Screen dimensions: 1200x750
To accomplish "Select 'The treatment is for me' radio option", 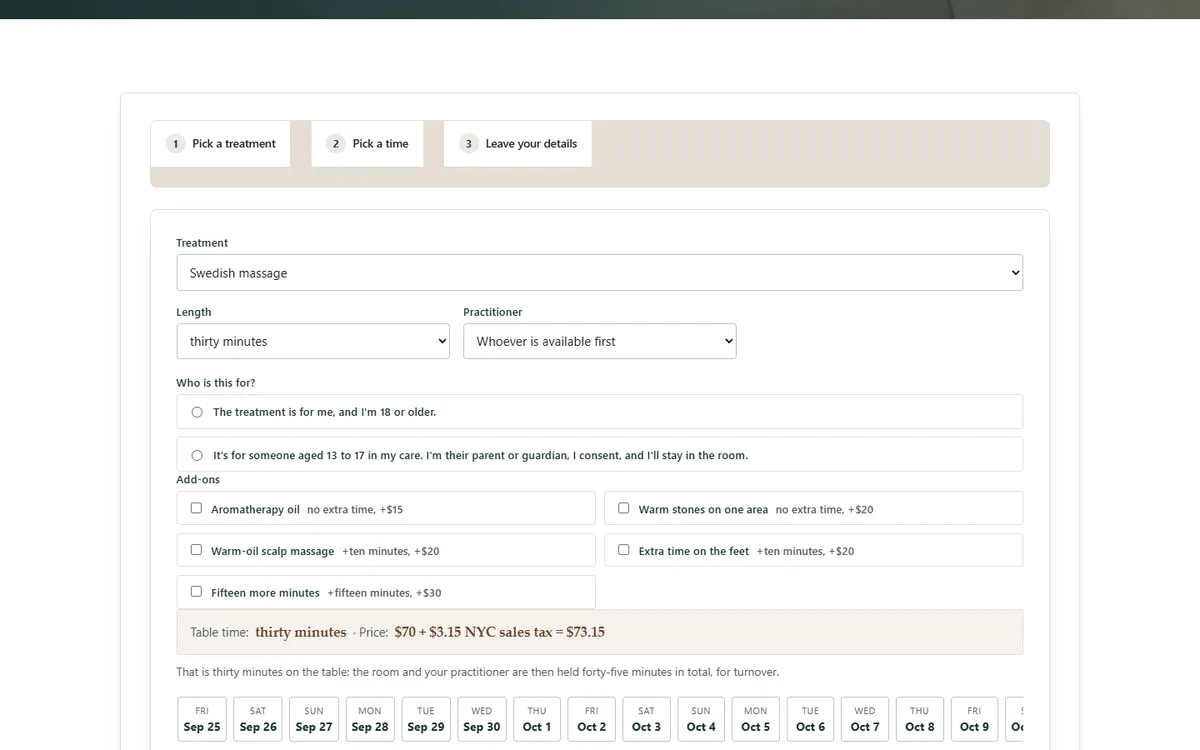I will 197,412.
